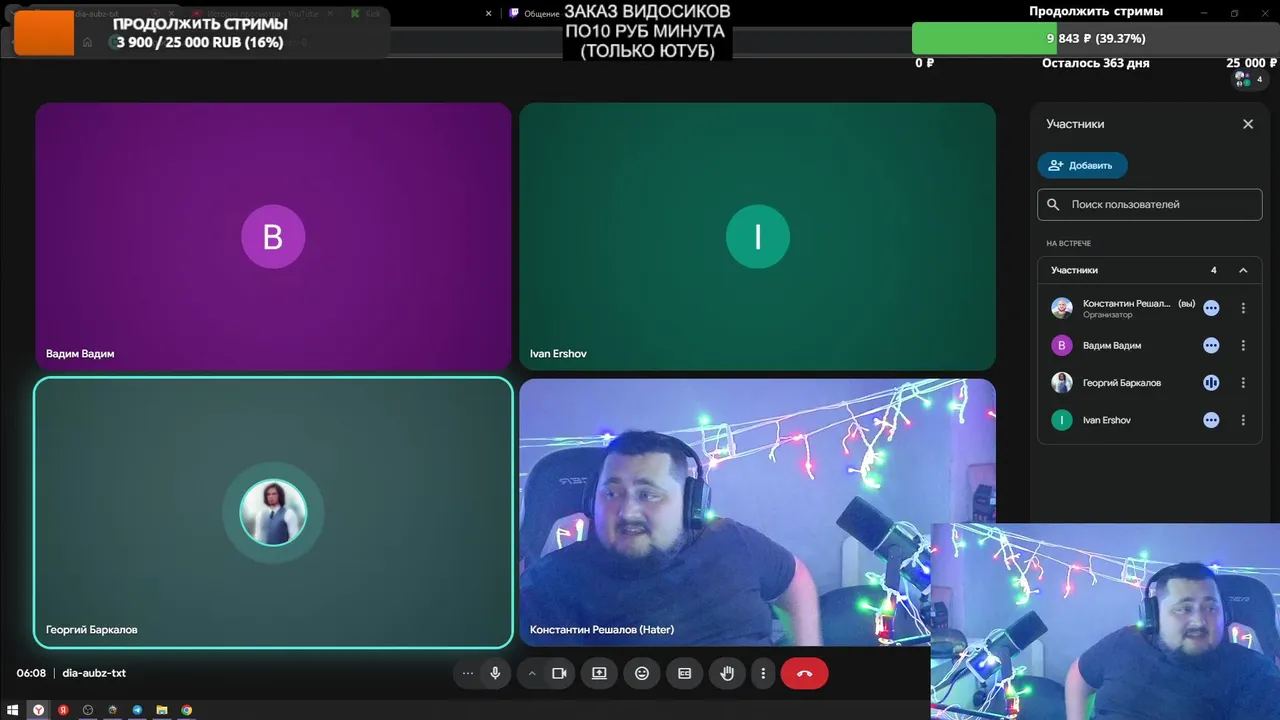Image resolution: width=1280 pixels, height=720 pixels.
Task: Open the more options menu in the call bar
Action: point(763,673)
